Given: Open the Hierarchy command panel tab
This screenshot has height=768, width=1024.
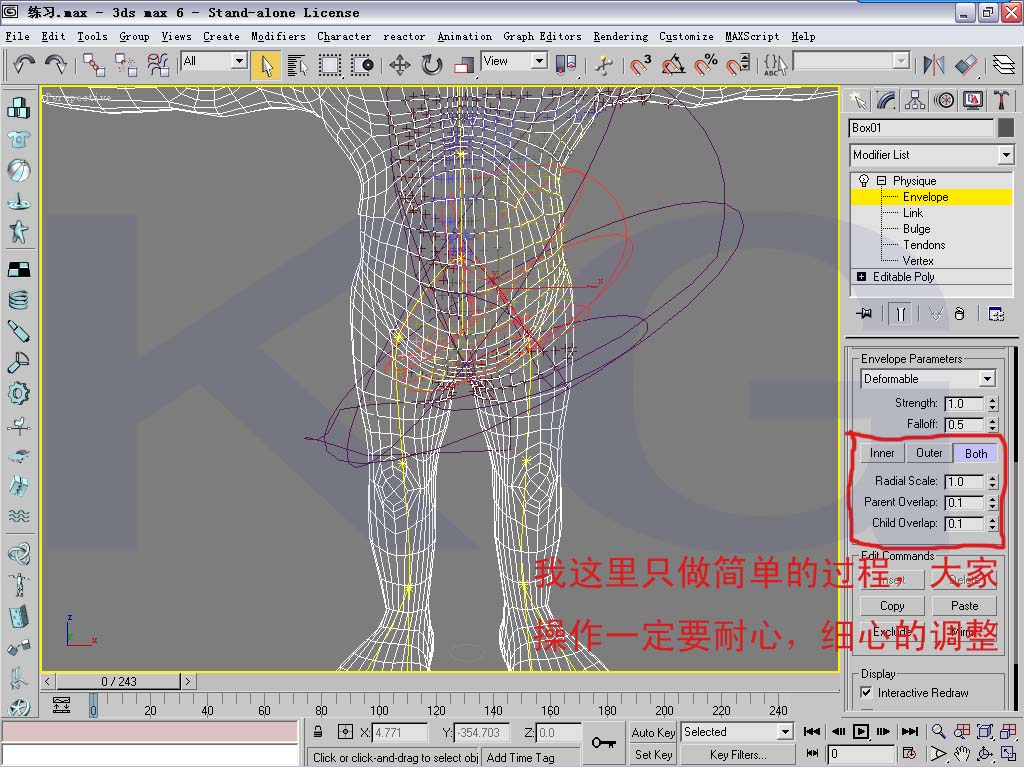Looking at the screenshot, I should pos(915,101).
